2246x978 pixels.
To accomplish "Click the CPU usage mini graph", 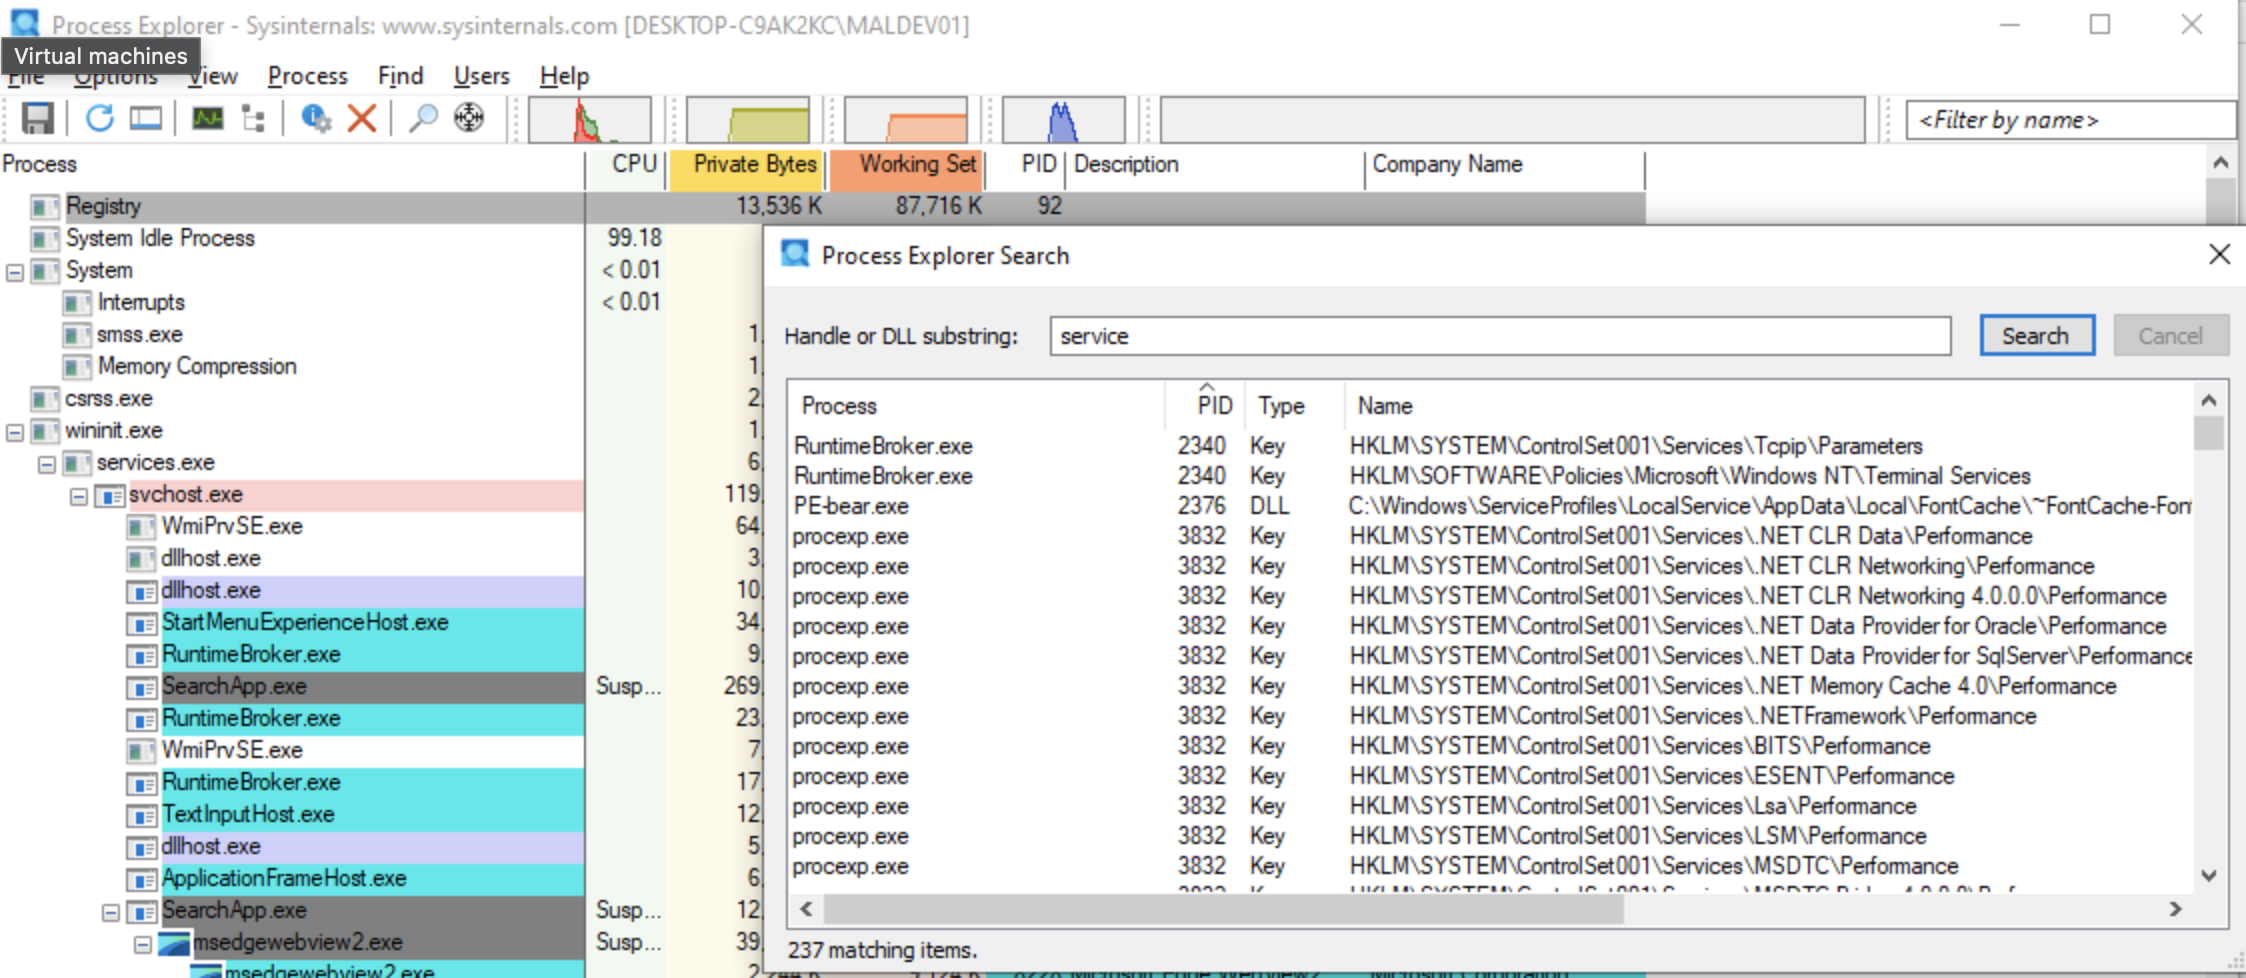I will pos(589,120).
